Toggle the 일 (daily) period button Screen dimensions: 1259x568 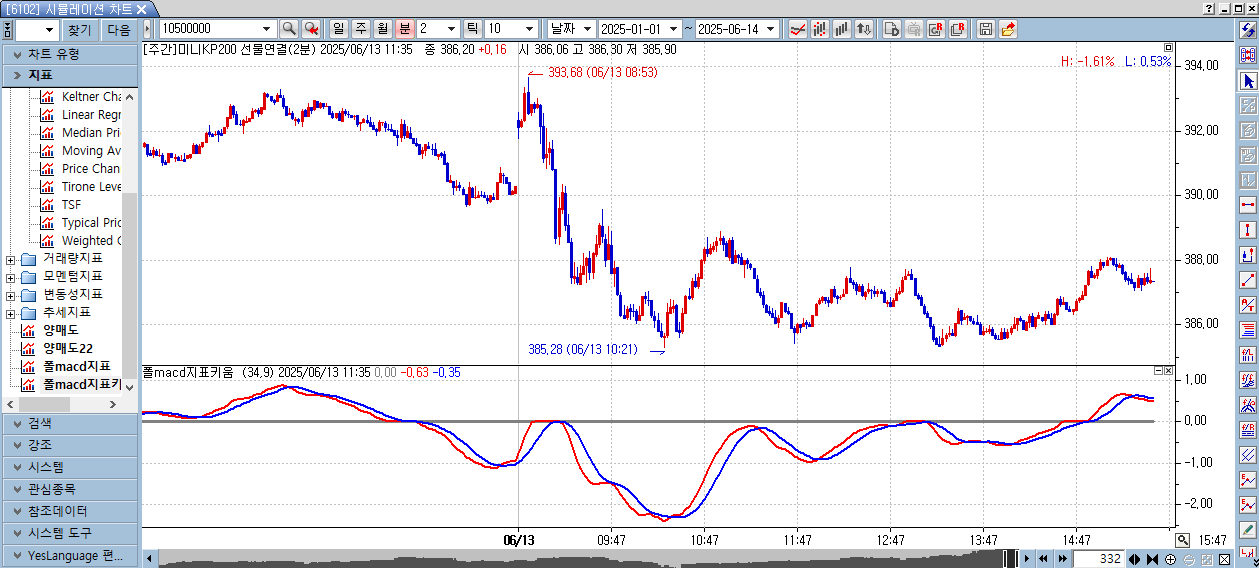click(x=338, y=29)
